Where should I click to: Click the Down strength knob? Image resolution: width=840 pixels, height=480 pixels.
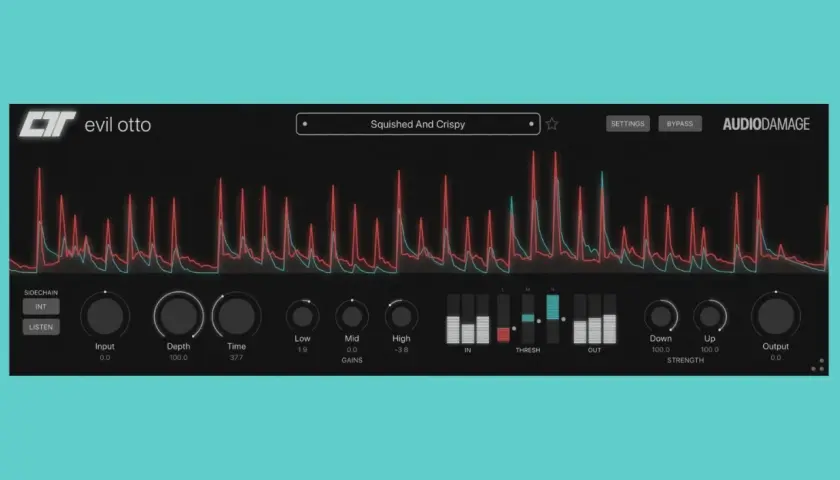(661, 317)
